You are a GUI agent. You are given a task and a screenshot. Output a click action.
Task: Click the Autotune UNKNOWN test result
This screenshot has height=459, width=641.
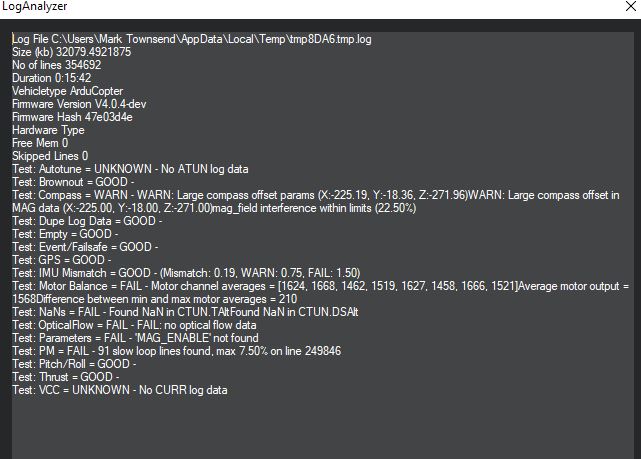click(x=130, y=169)
